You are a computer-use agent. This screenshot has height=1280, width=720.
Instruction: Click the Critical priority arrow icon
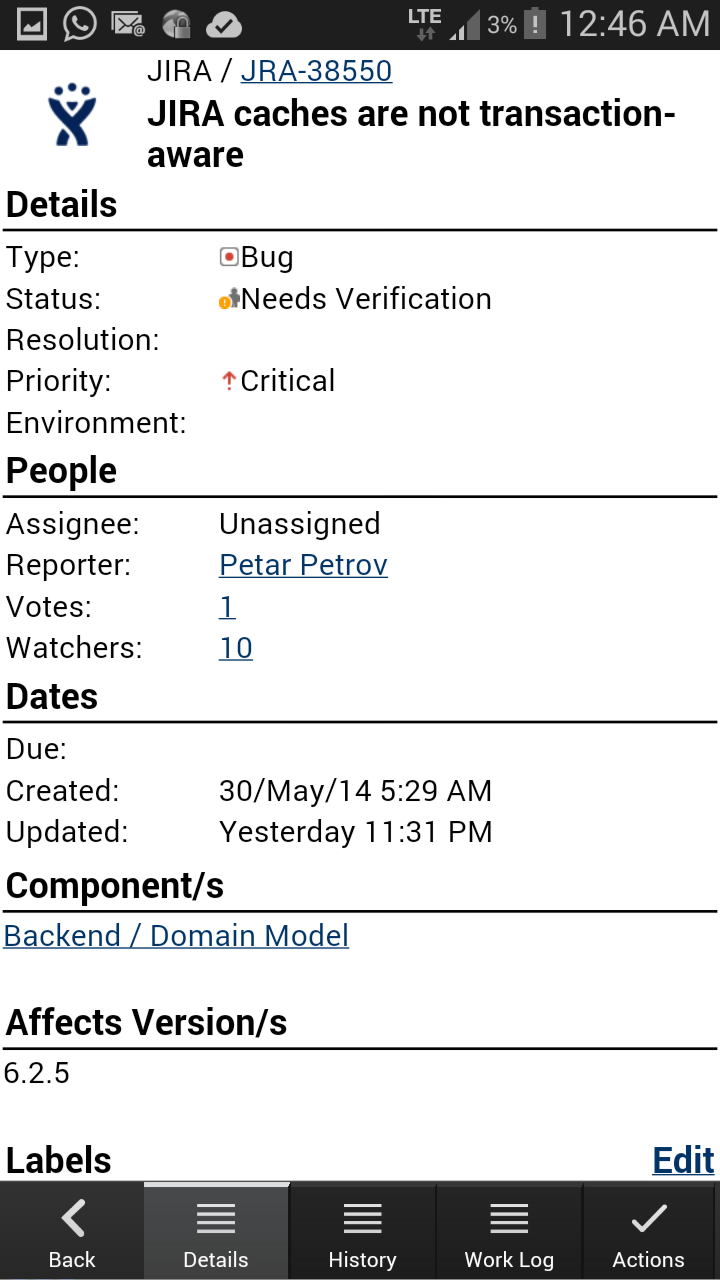click(x=228, y=381)
